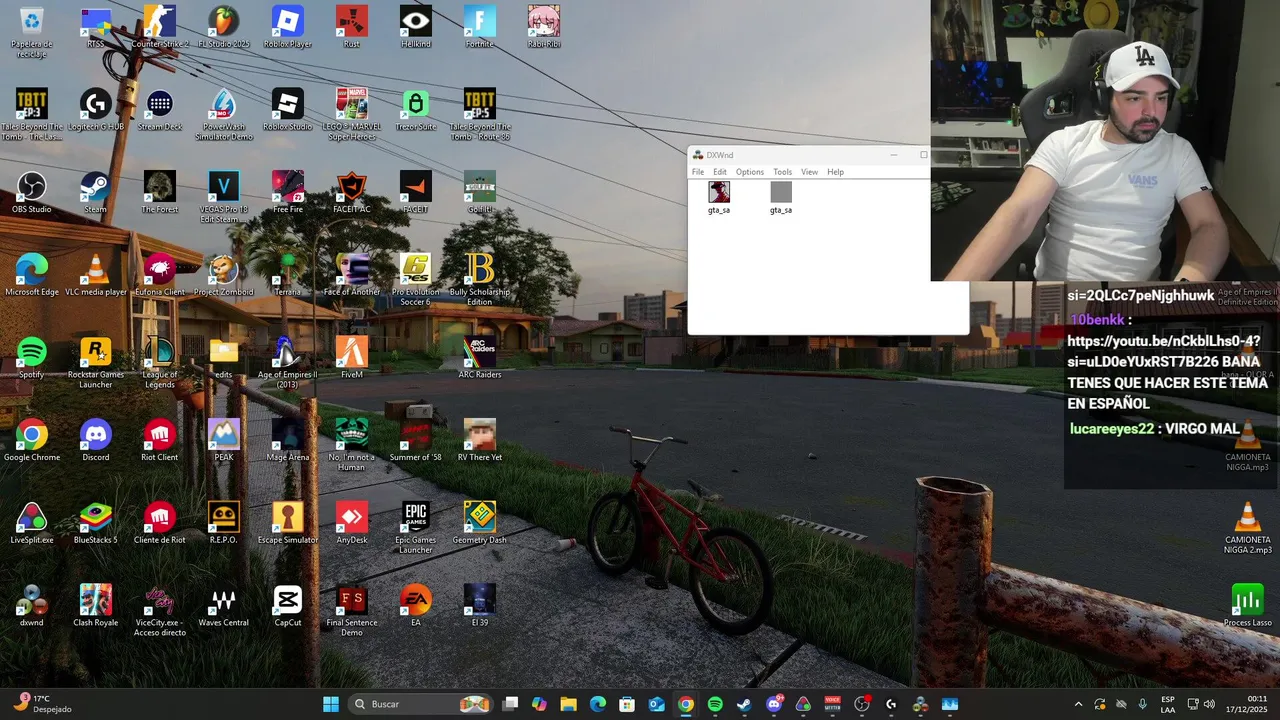Select the Geometry Dash icon
The image size is (1280, 720).
coord(480,523)
